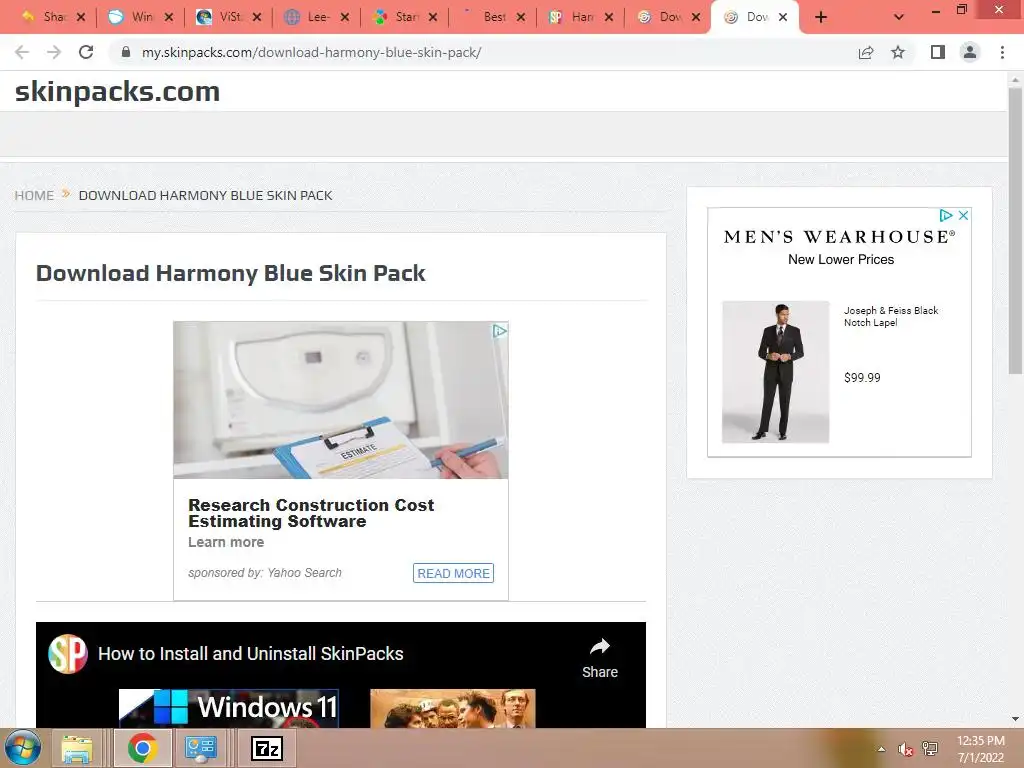The image size is (1024, 768).
Task: Click the address bar URL
Action: coord(312,52)
